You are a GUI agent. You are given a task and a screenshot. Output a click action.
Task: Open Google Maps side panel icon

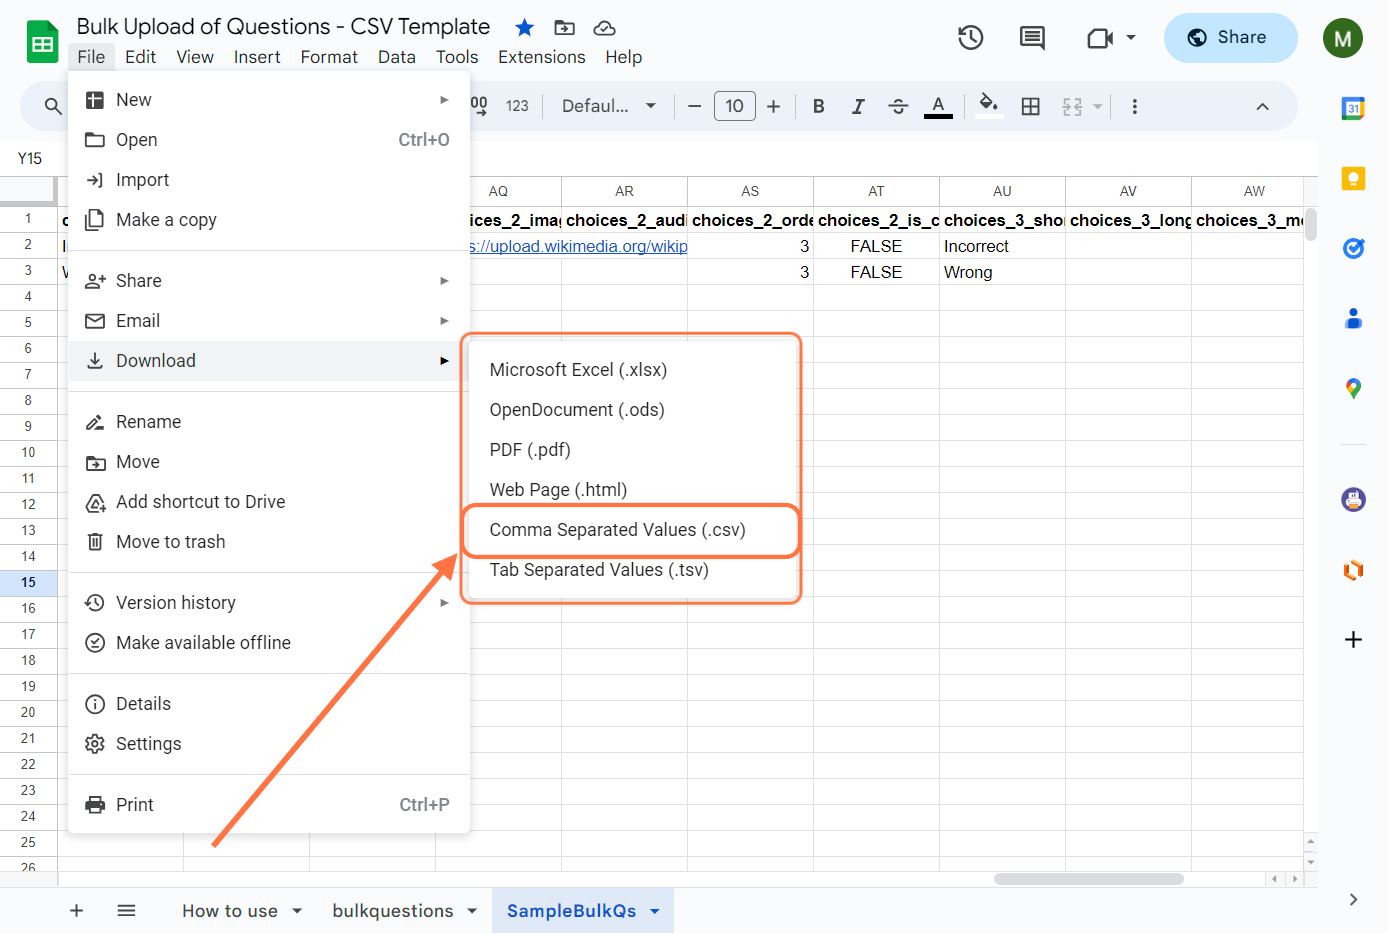[1353, 389]
